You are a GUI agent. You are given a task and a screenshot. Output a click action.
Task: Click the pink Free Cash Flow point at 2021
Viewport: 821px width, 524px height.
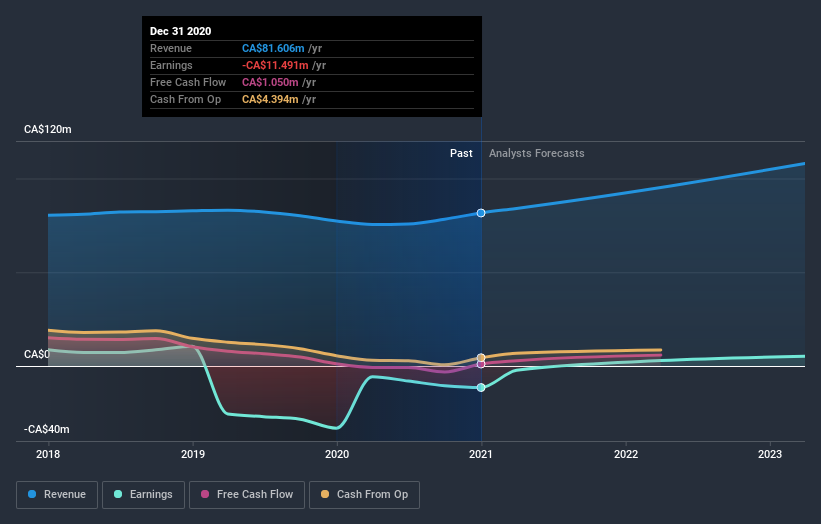pos(481,364)
